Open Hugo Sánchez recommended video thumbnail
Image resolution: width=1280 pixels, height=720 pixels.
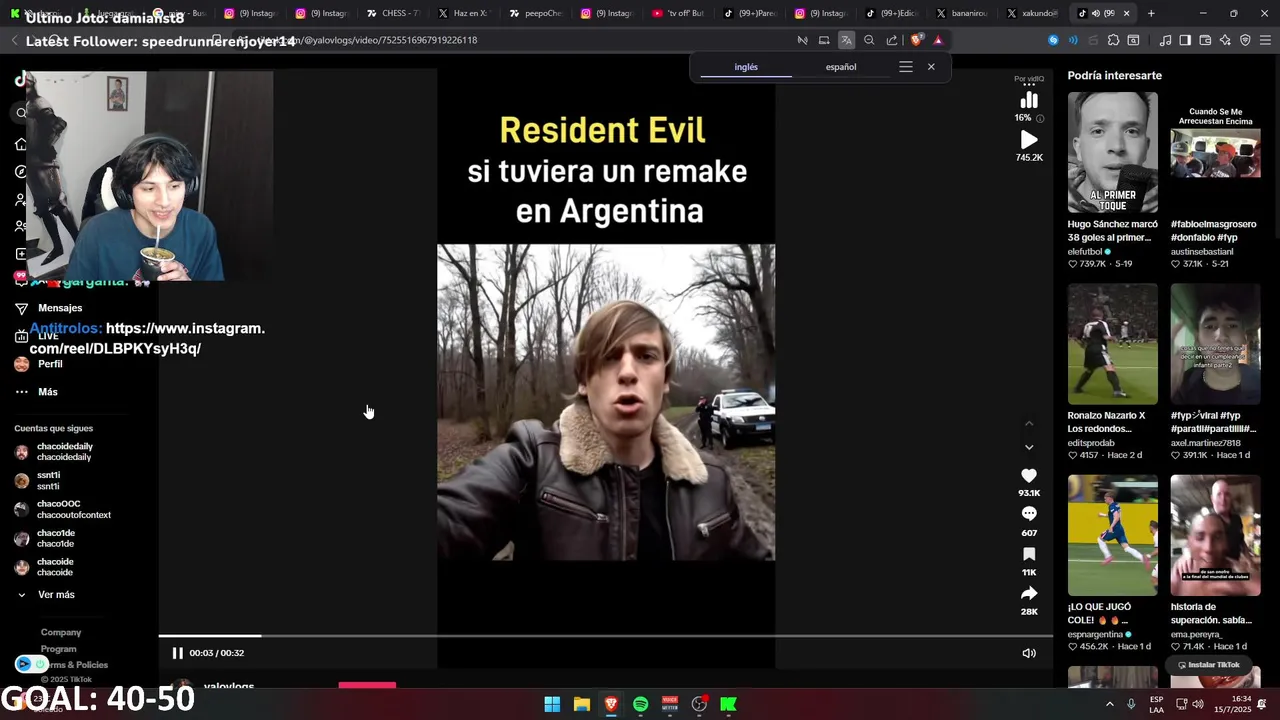click(1112, 152)
